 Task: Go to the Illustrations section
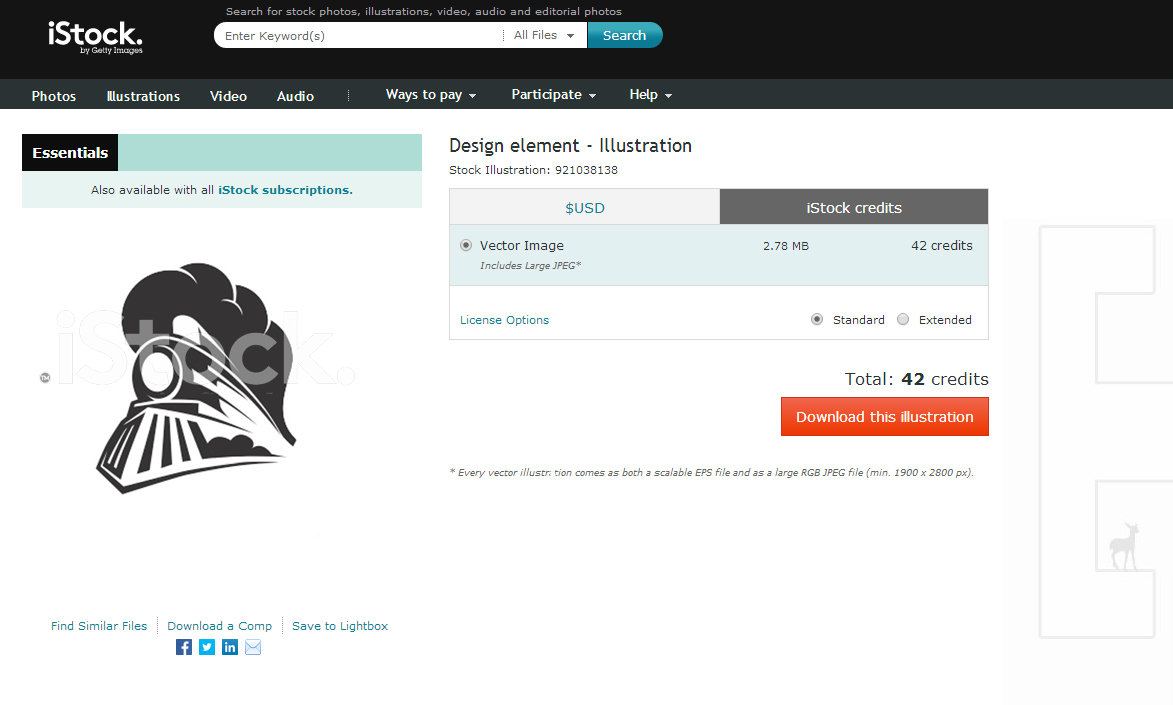pos(143,96)
